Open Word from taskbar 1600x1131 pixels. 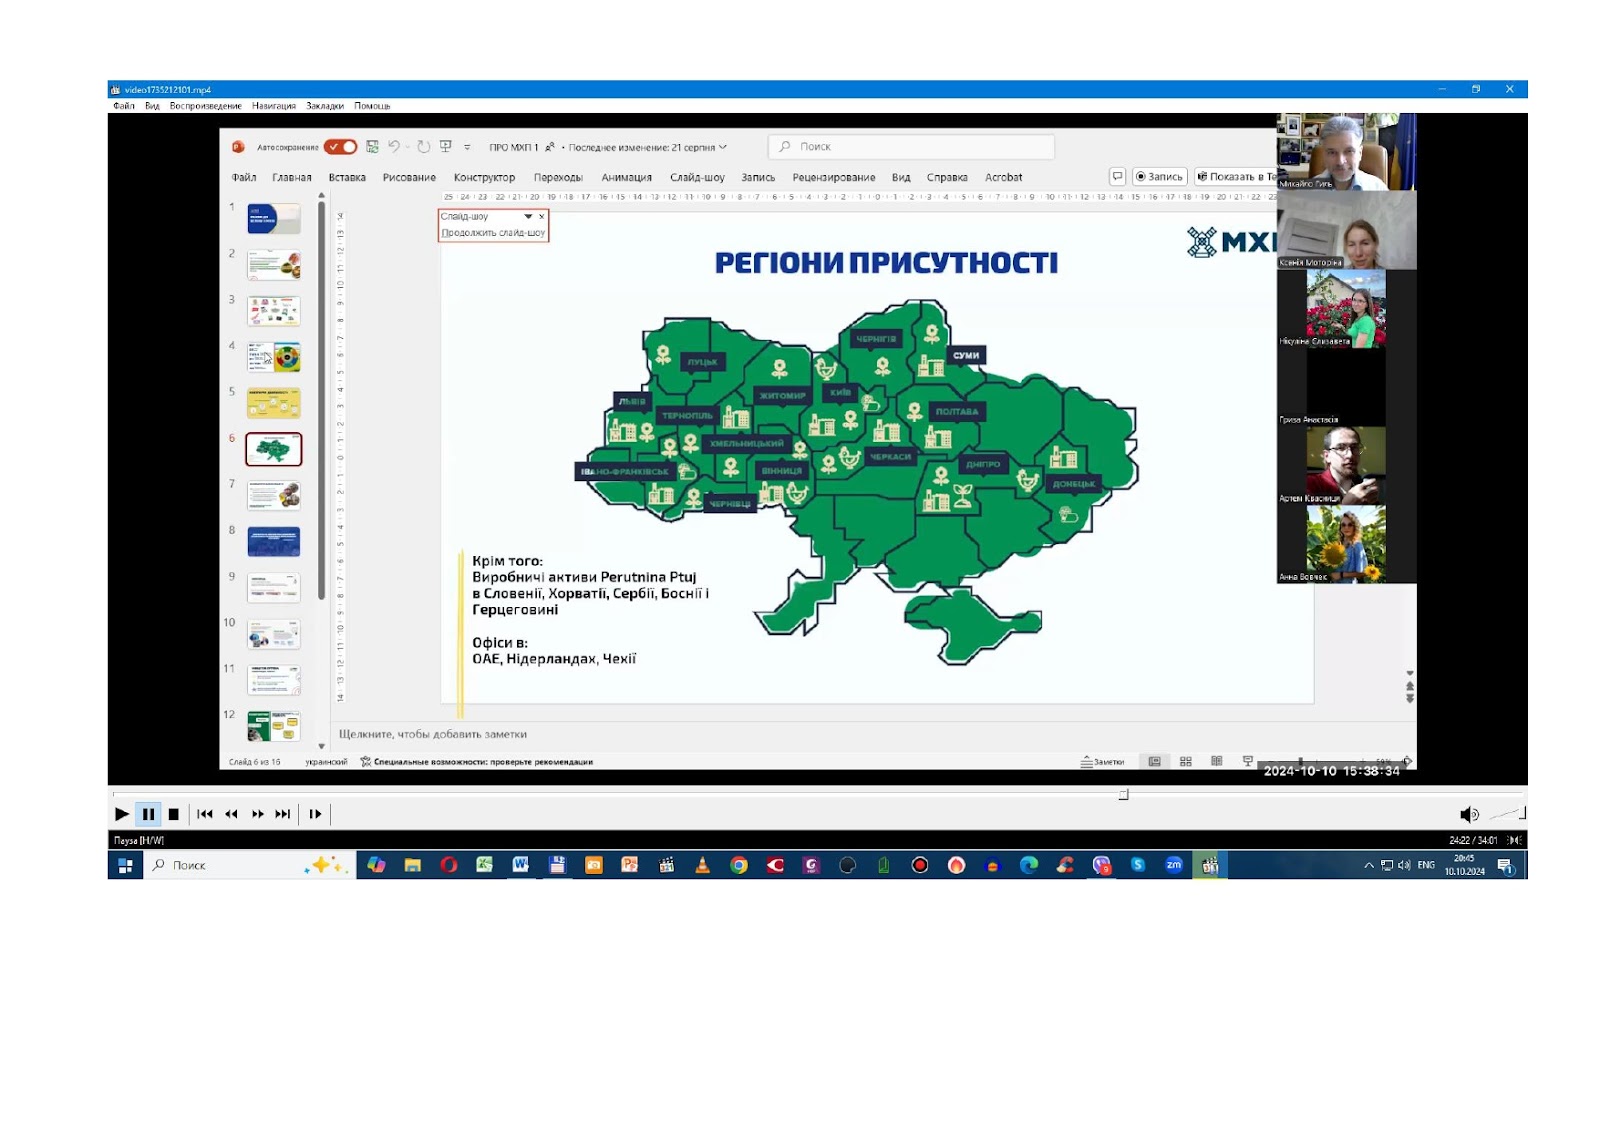click(x=520, y=866)
